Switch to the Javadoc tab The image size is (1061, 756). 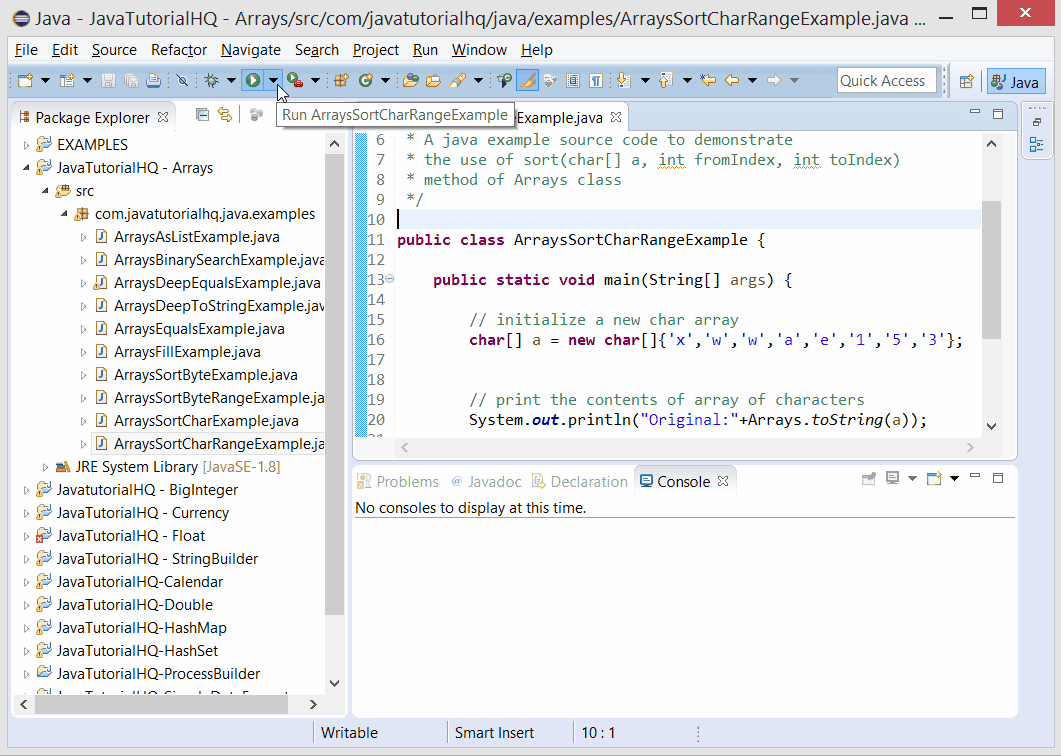(486, 481)
